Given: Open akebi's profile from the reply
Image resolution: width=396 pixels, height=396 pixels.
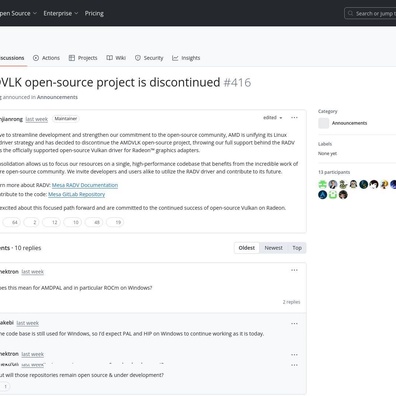Looking at the screenshot, I should click(x=7, y=323).
